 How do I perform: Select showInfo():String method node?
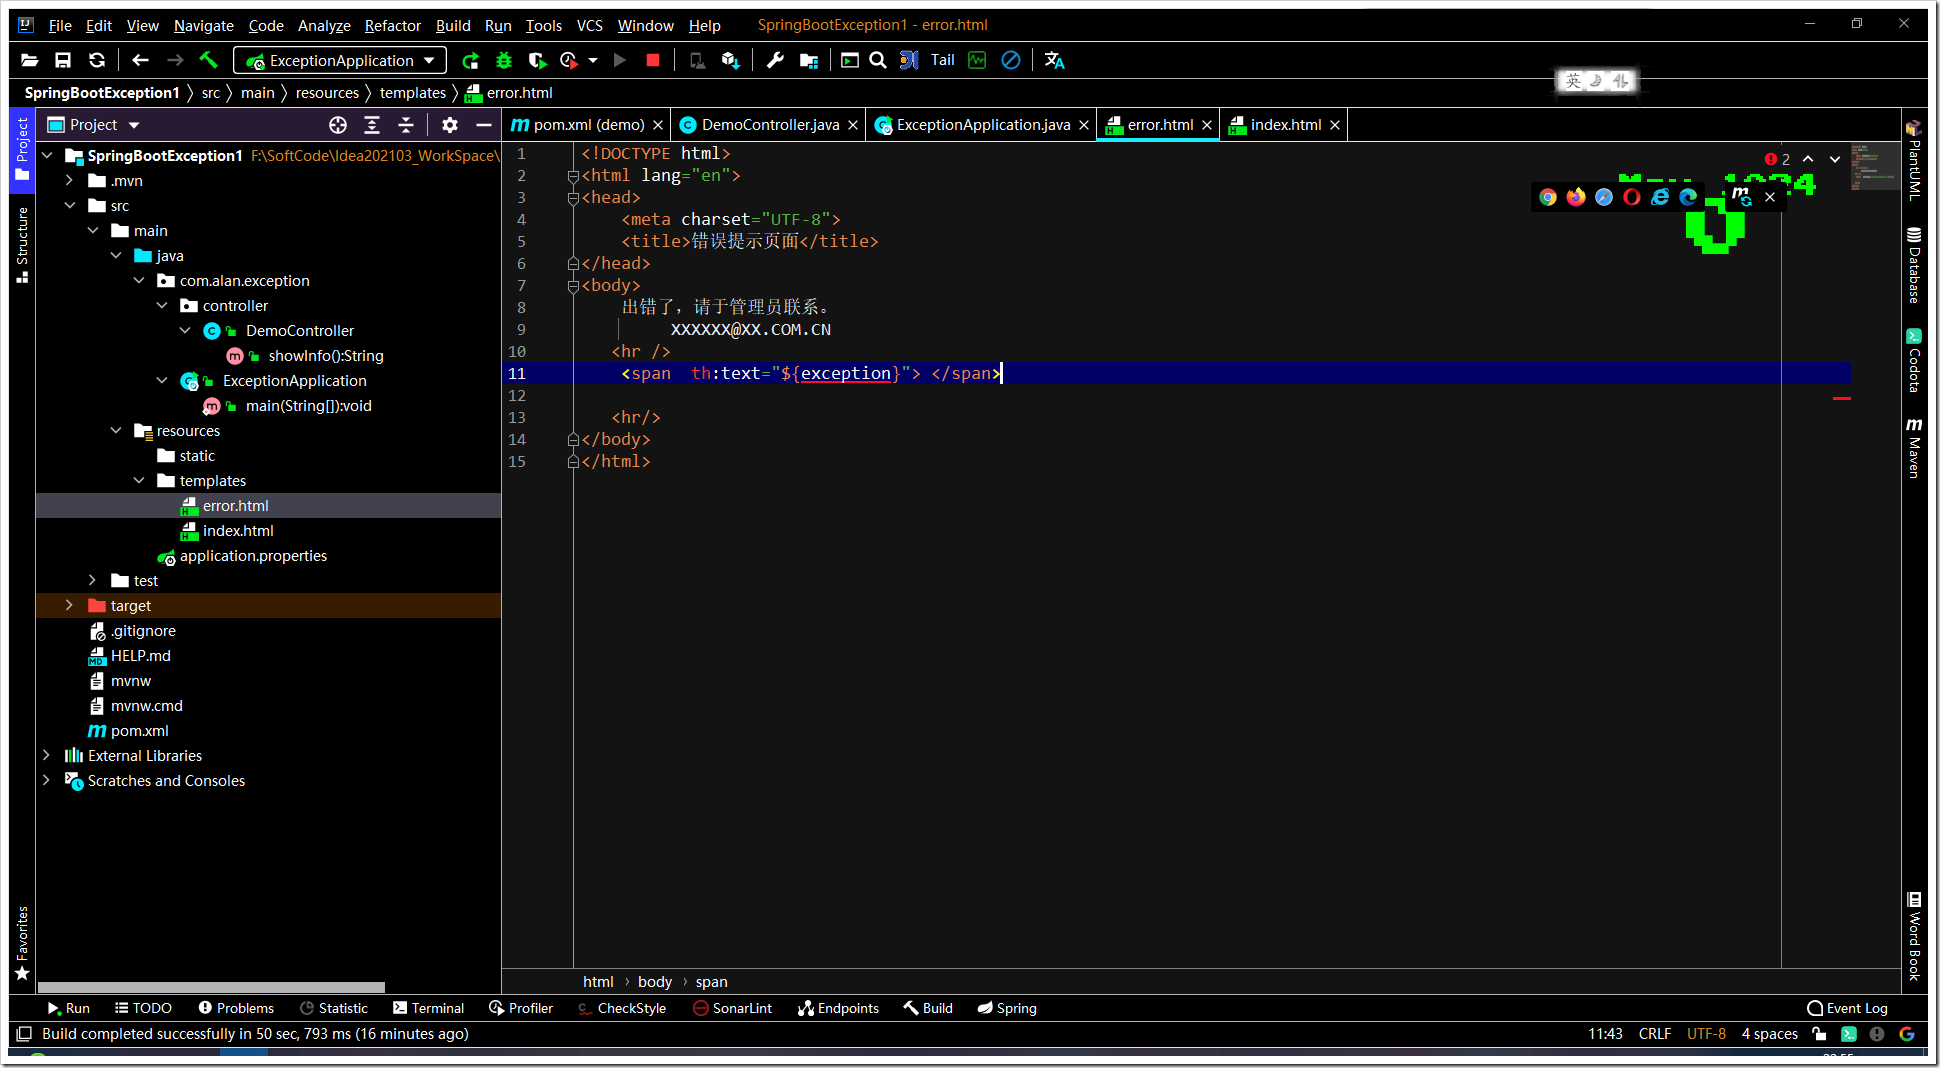tap(325, 355)
